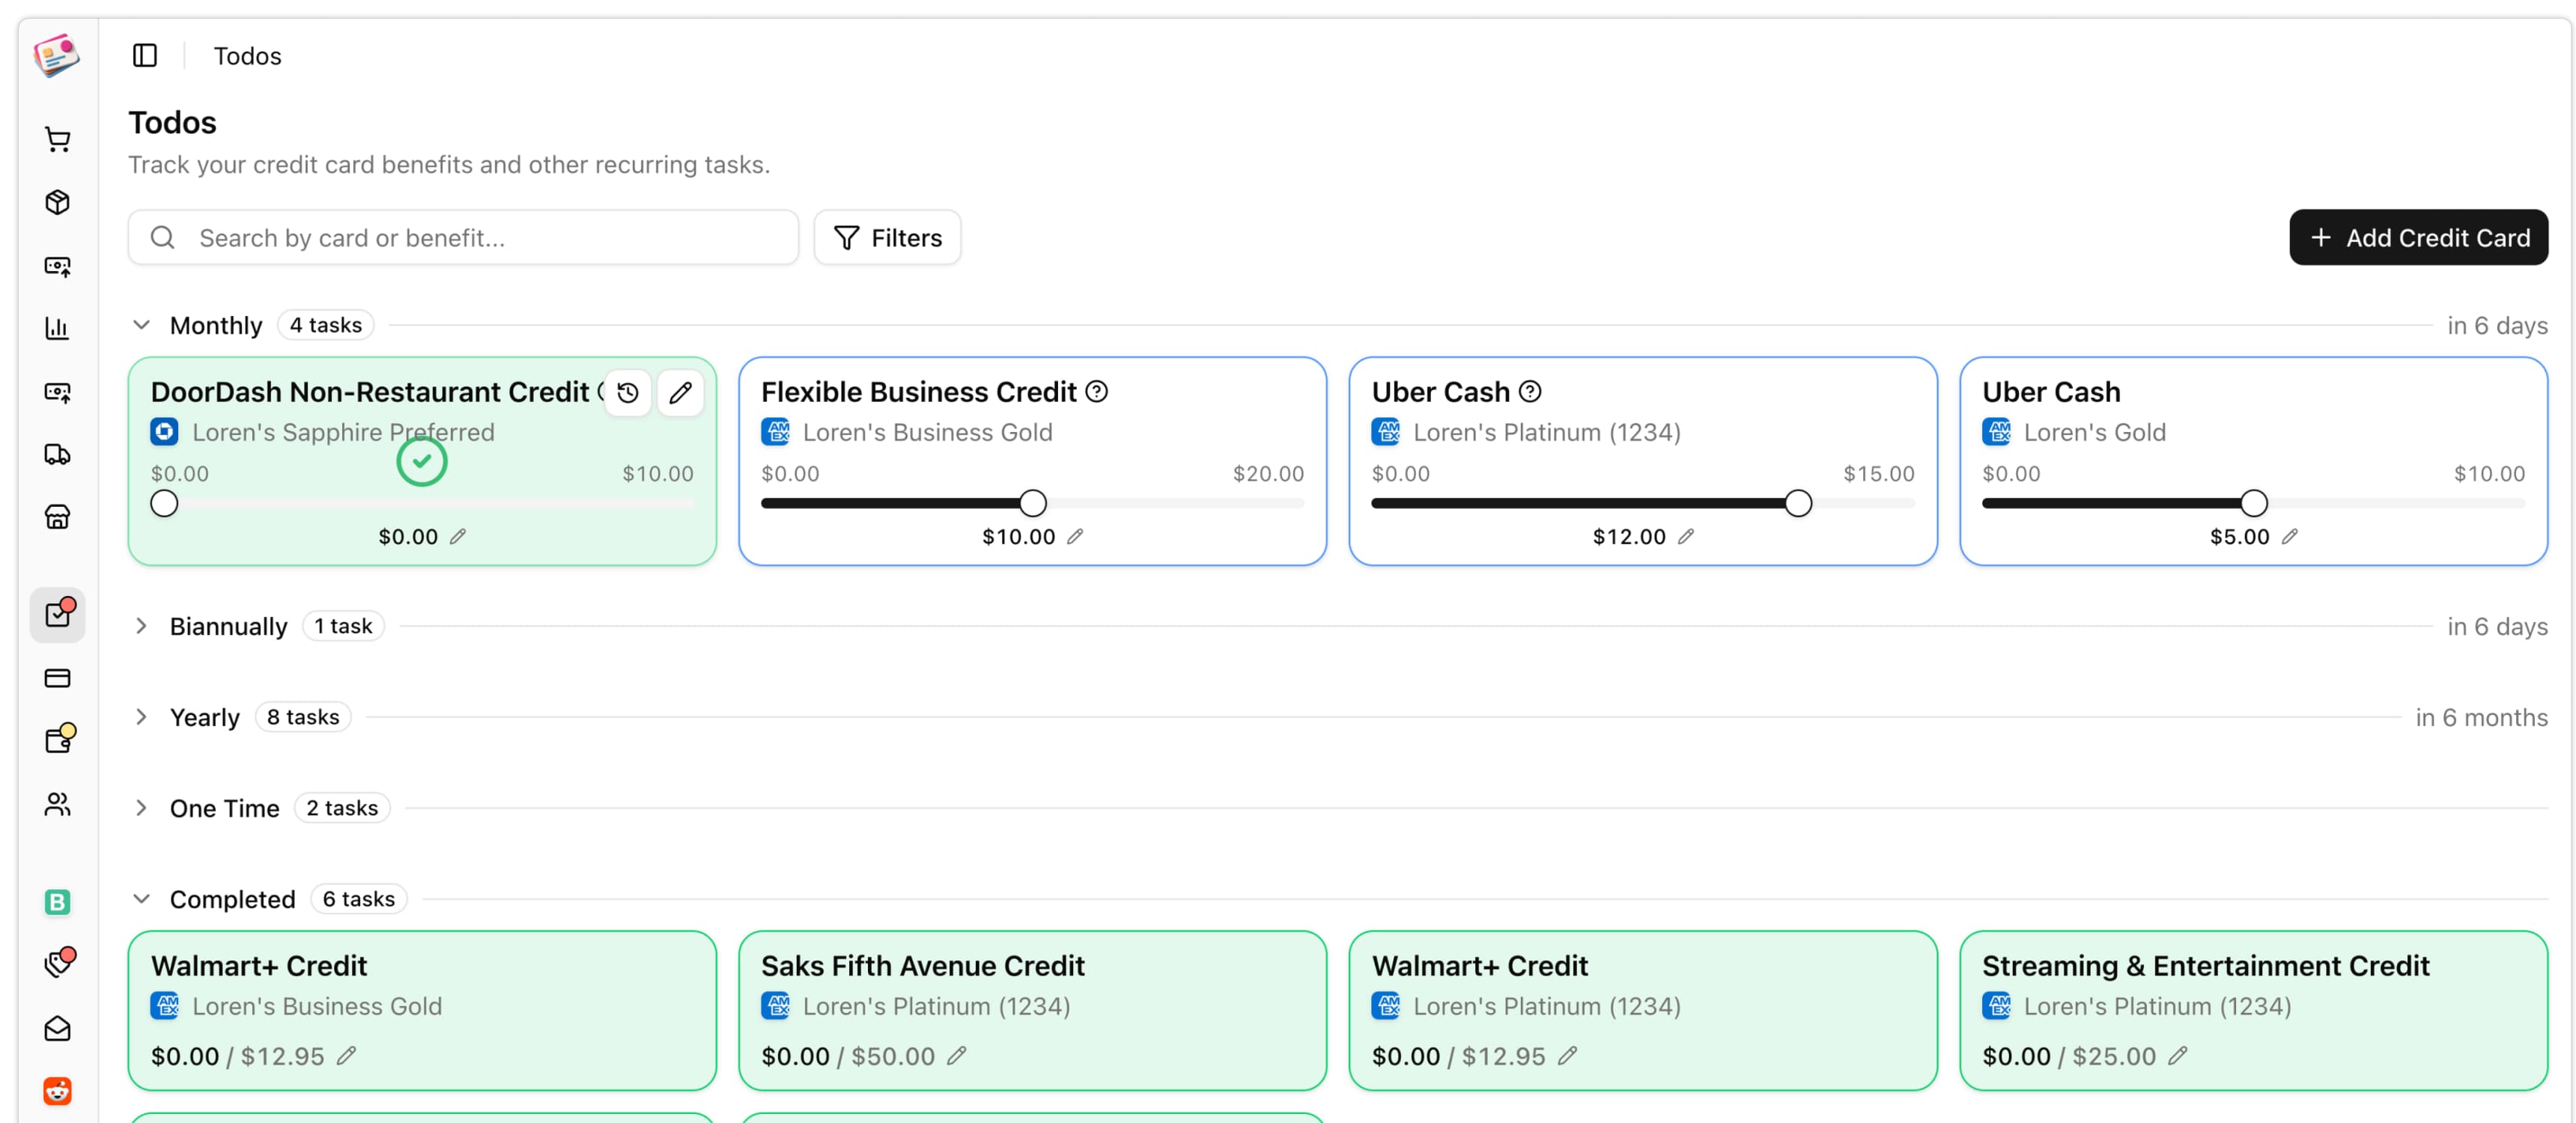Open the Streaming & Entertainment Credit completed card
Image resolution: width=2576 pixels, height=1123 pixels.
pyautogui.click(x=2253, y=1010)
